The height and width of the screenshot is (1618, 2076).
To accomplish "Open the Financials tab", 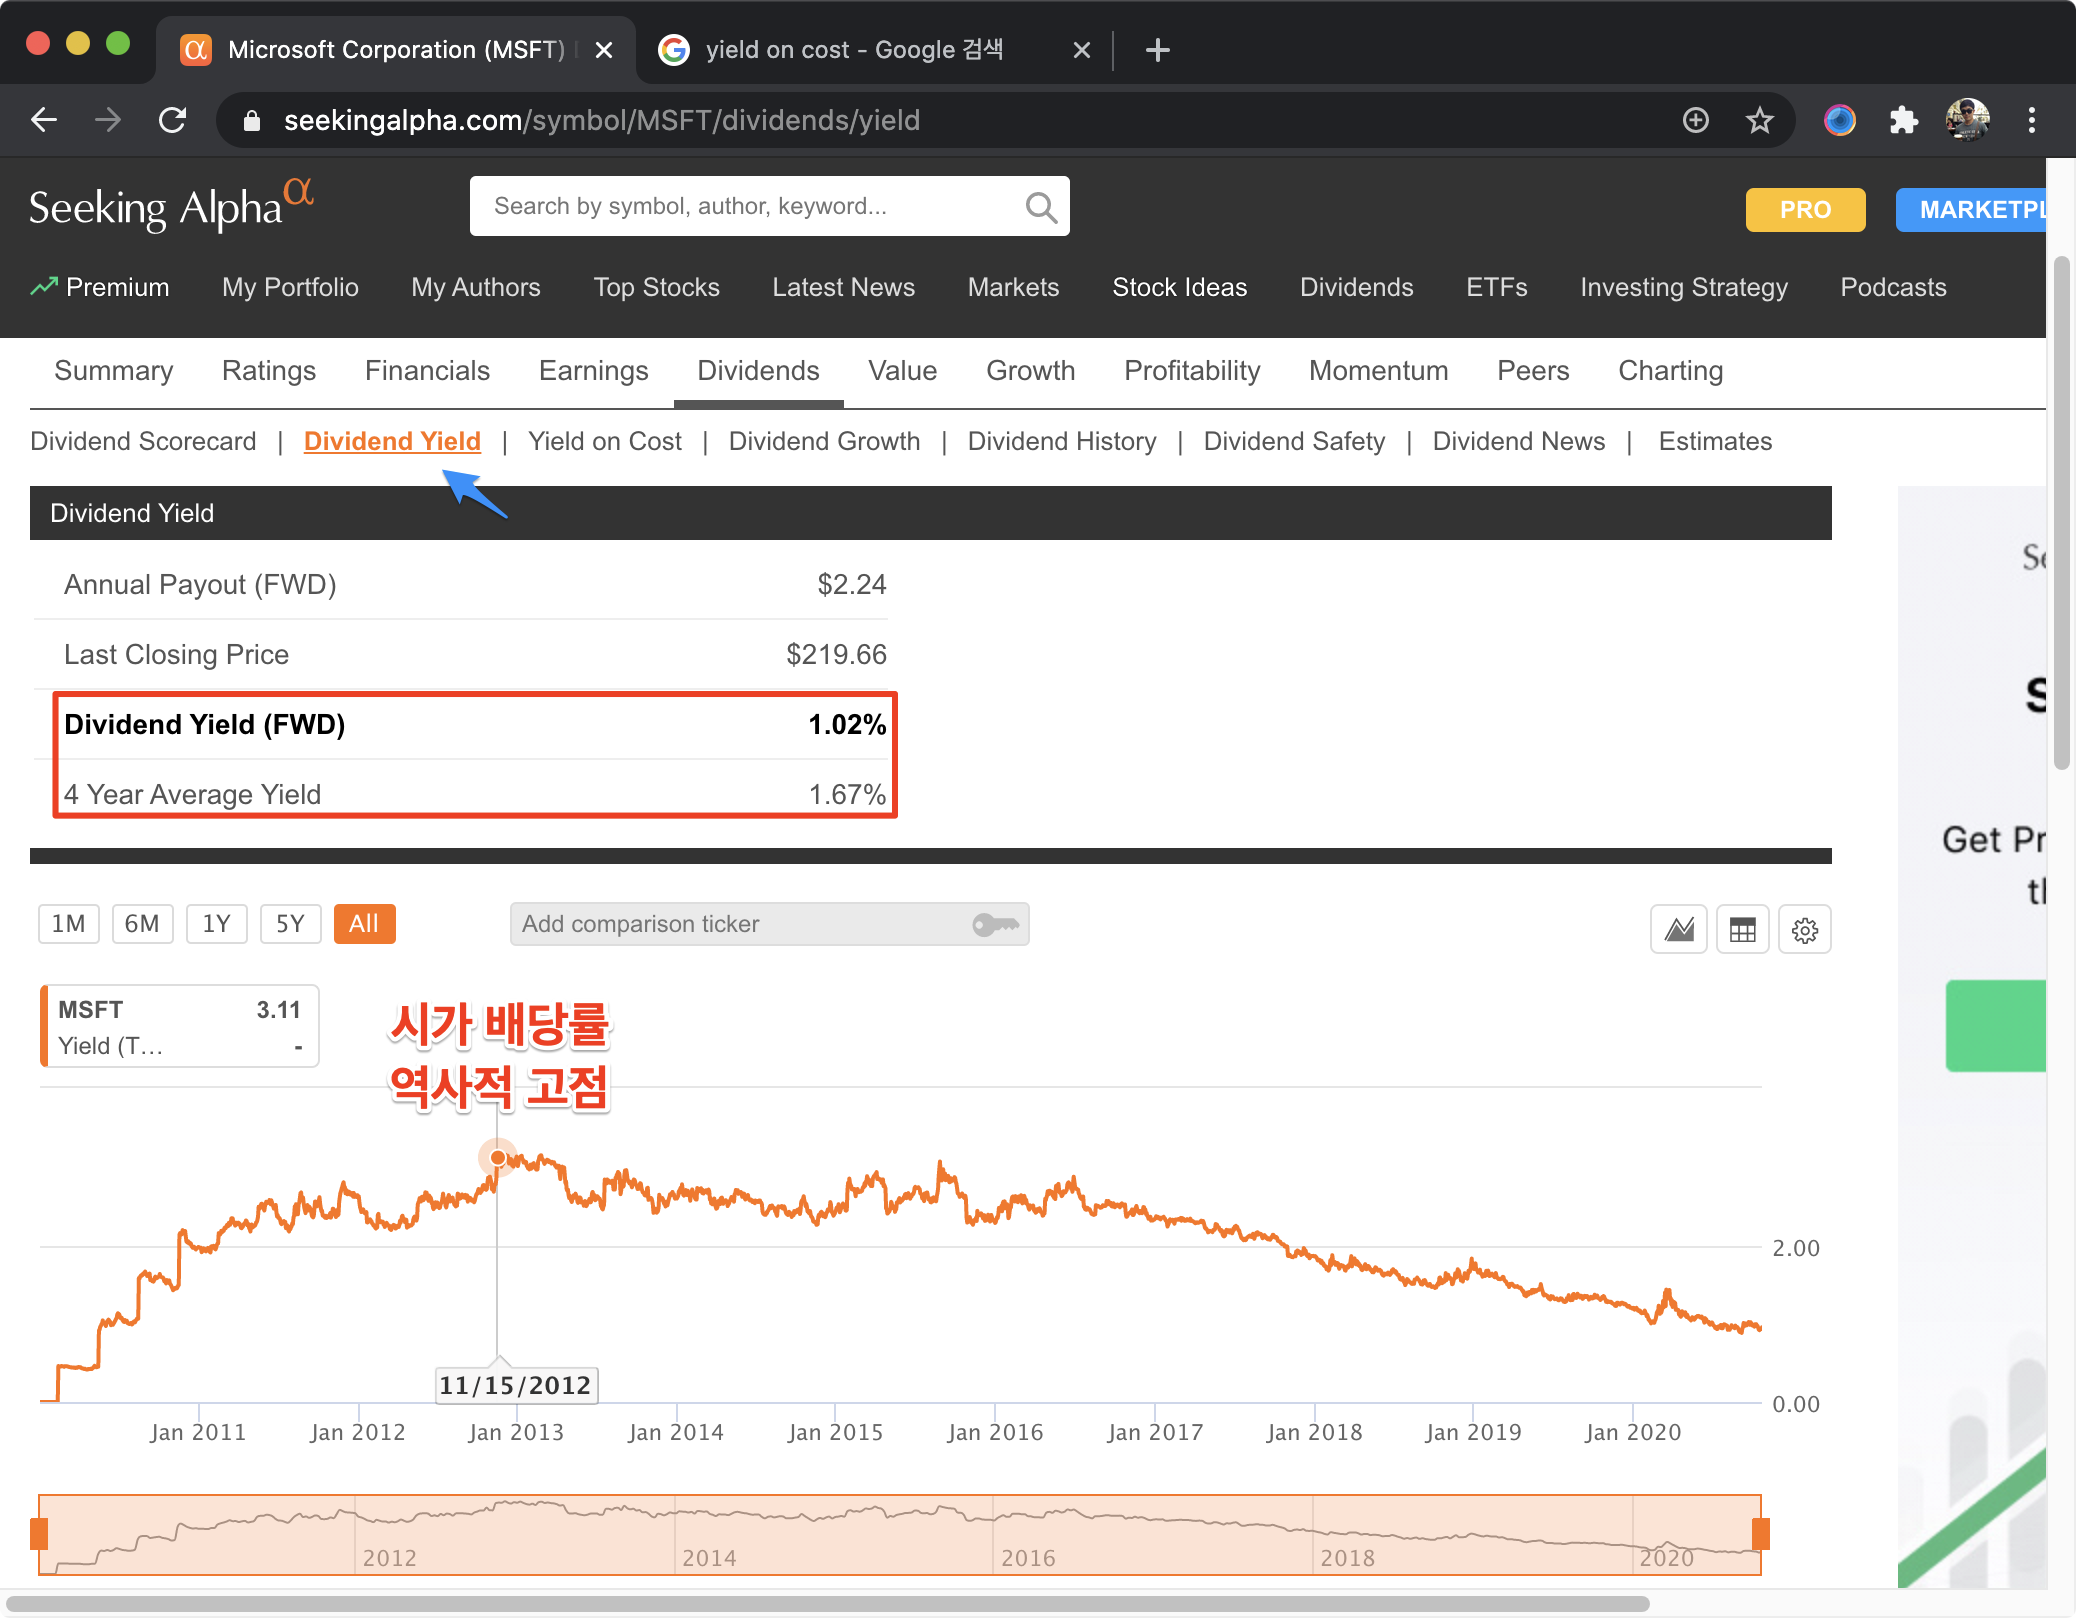I will 427,371.
